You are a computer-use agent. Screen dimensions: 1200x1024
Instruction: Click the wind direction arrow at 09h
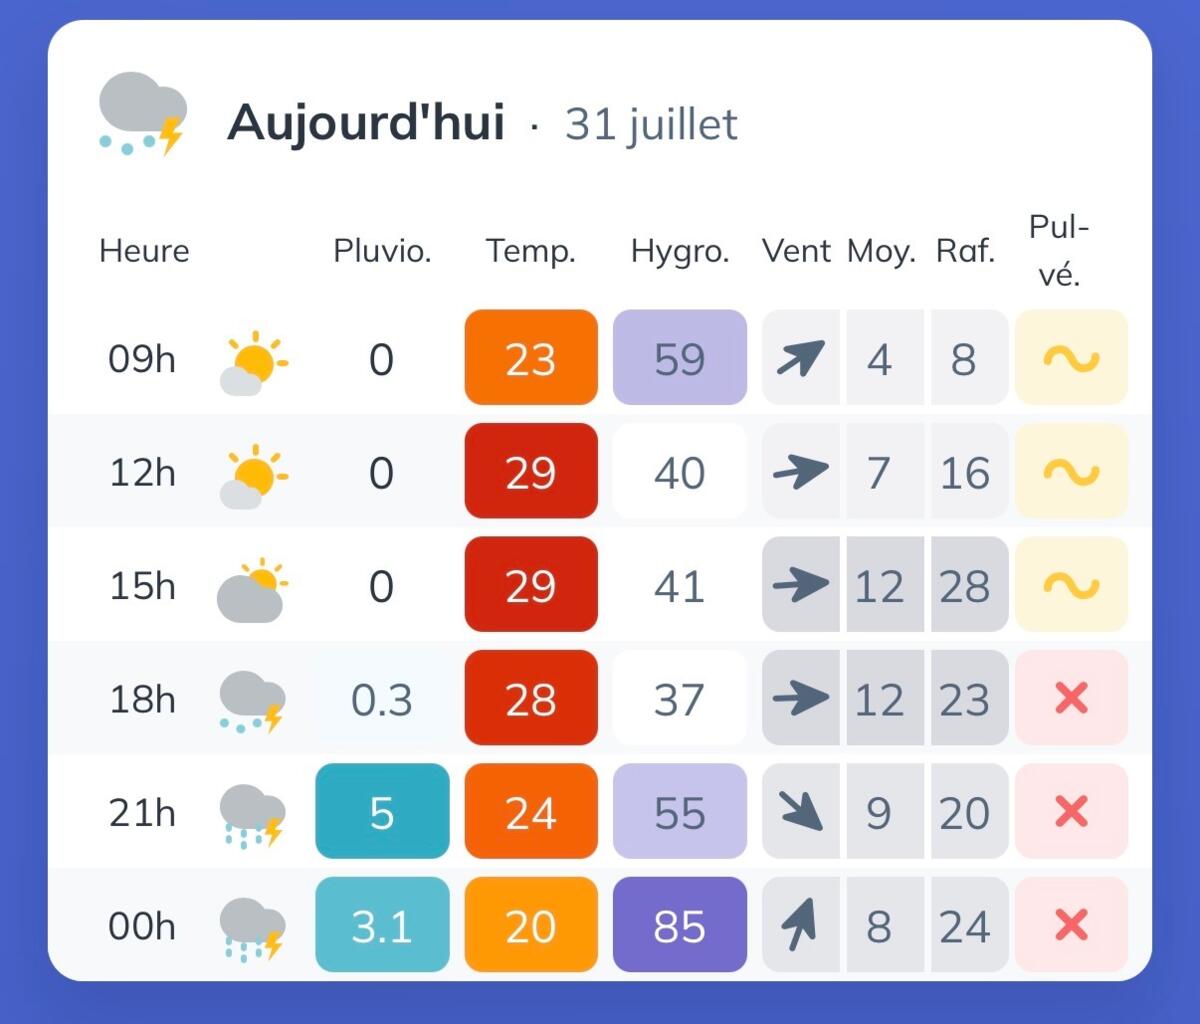click(x=801, y=357)
